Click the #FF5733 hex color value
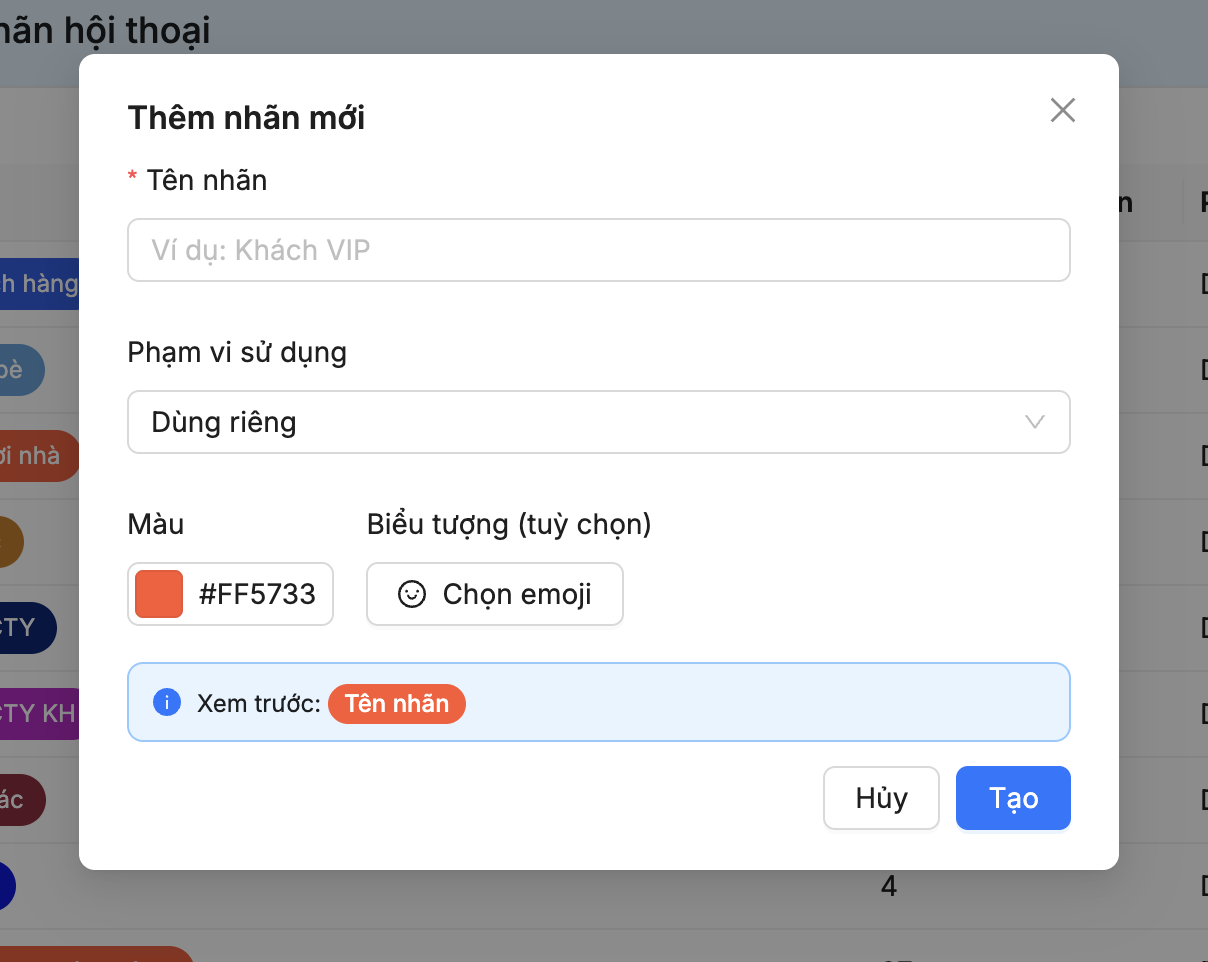The height and width of the screenshot is (962, 1208). 257,594
